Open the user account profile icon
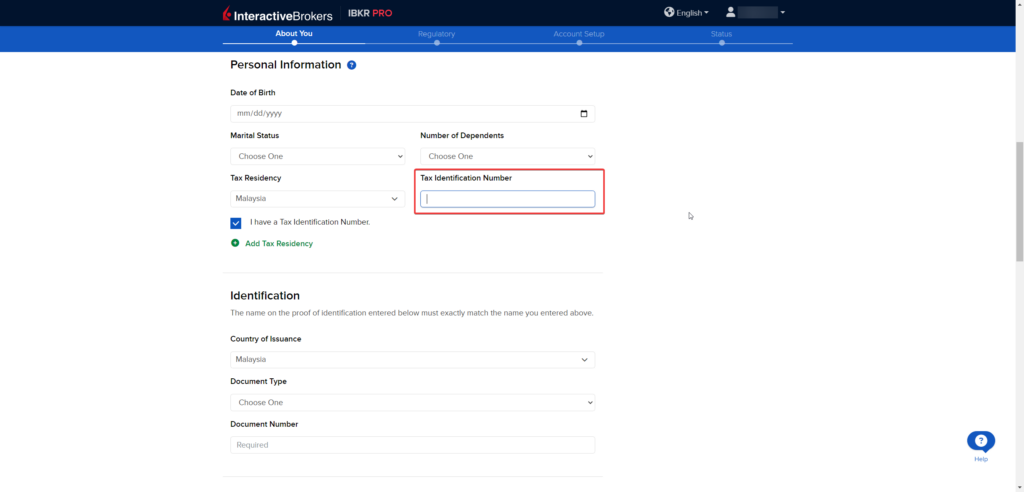1024x492 pixels. pos(731,13)
